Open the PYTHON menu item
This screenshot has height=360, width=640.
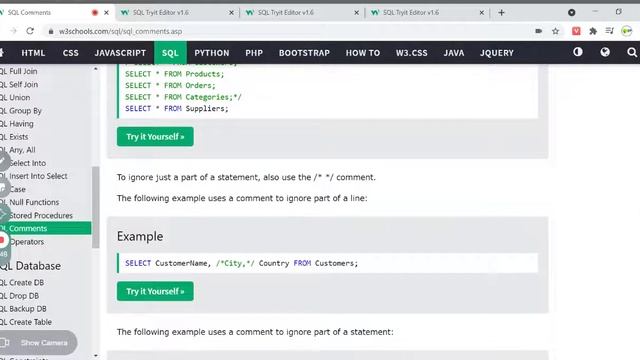212,53
